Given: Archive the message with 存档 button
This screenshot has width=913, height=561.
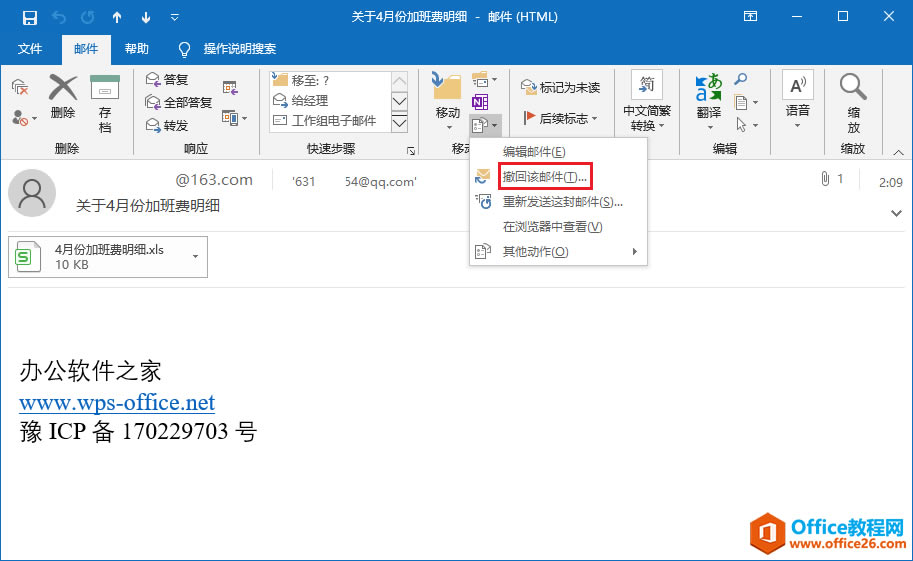Looking at the screenshot, I should [x=105, y=104].
